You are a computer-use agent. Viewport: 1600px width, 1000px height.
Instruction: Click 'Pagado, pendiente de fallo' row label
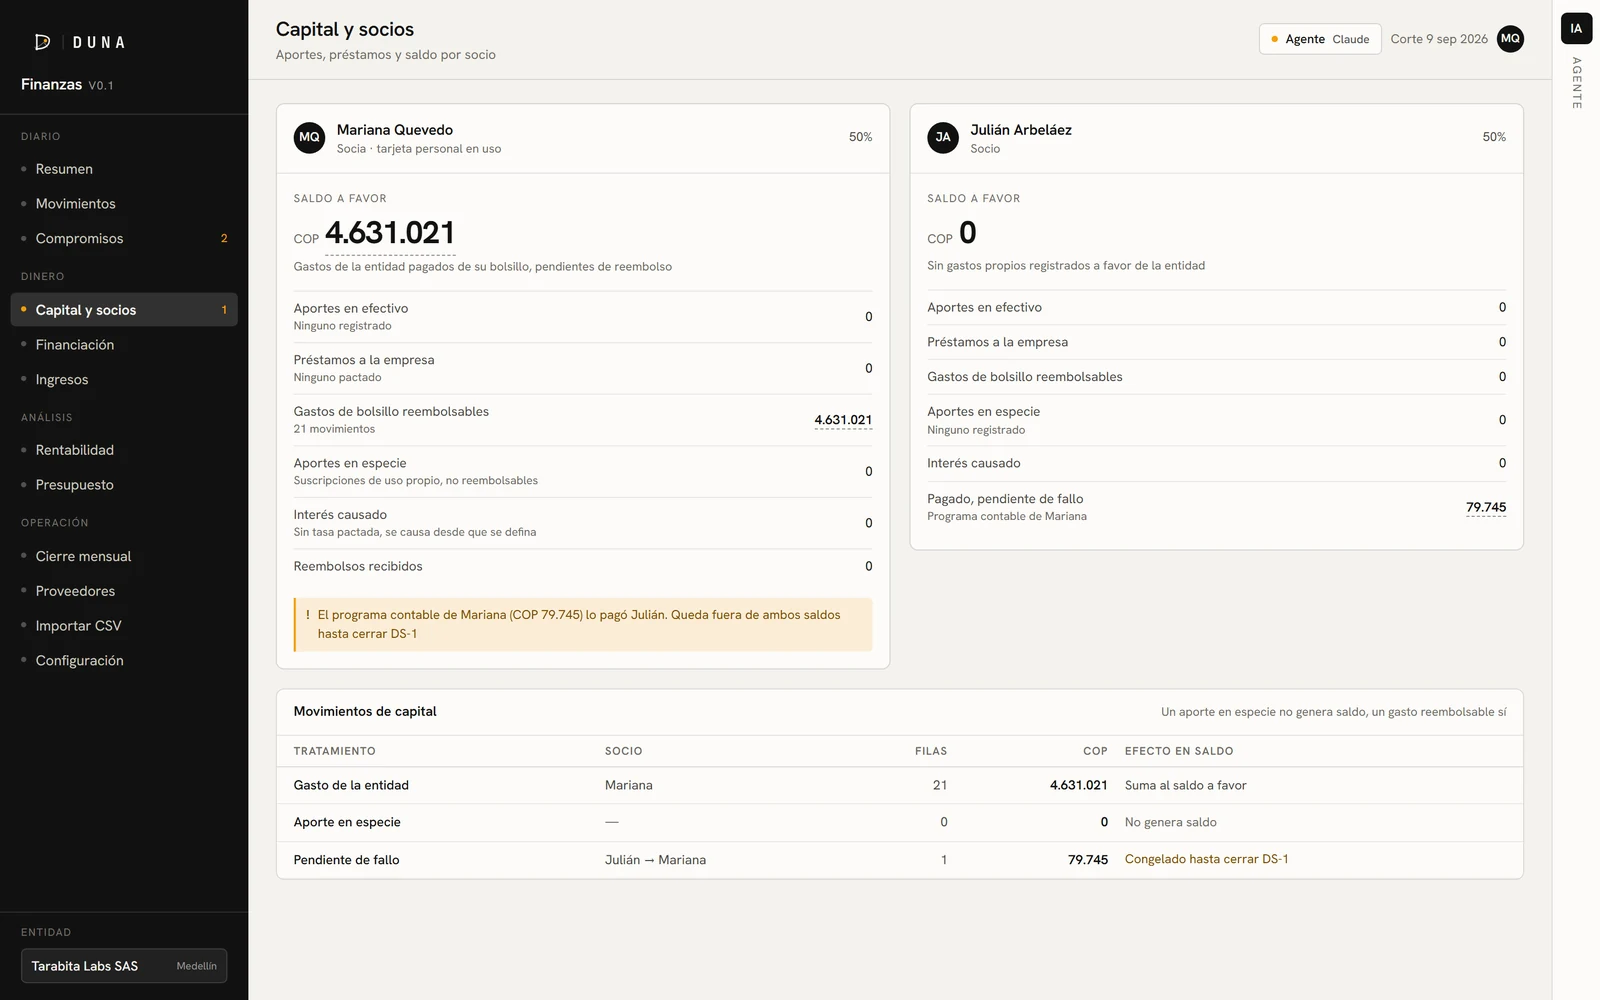tap(1005, 499)
